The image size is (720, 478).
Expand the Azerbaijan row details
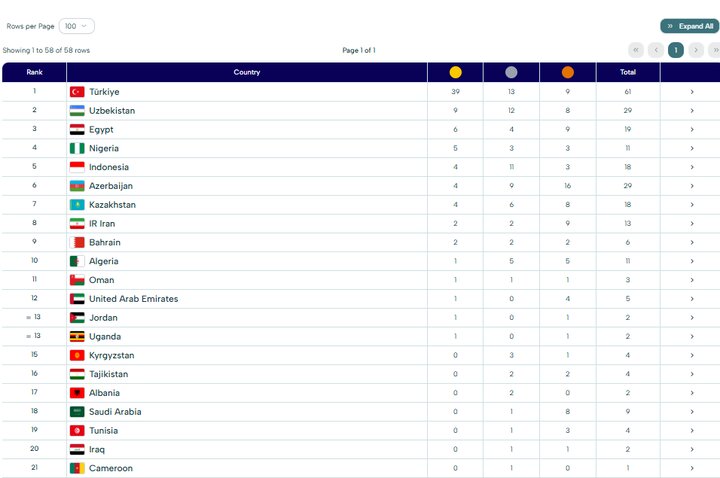coord(691,186)
